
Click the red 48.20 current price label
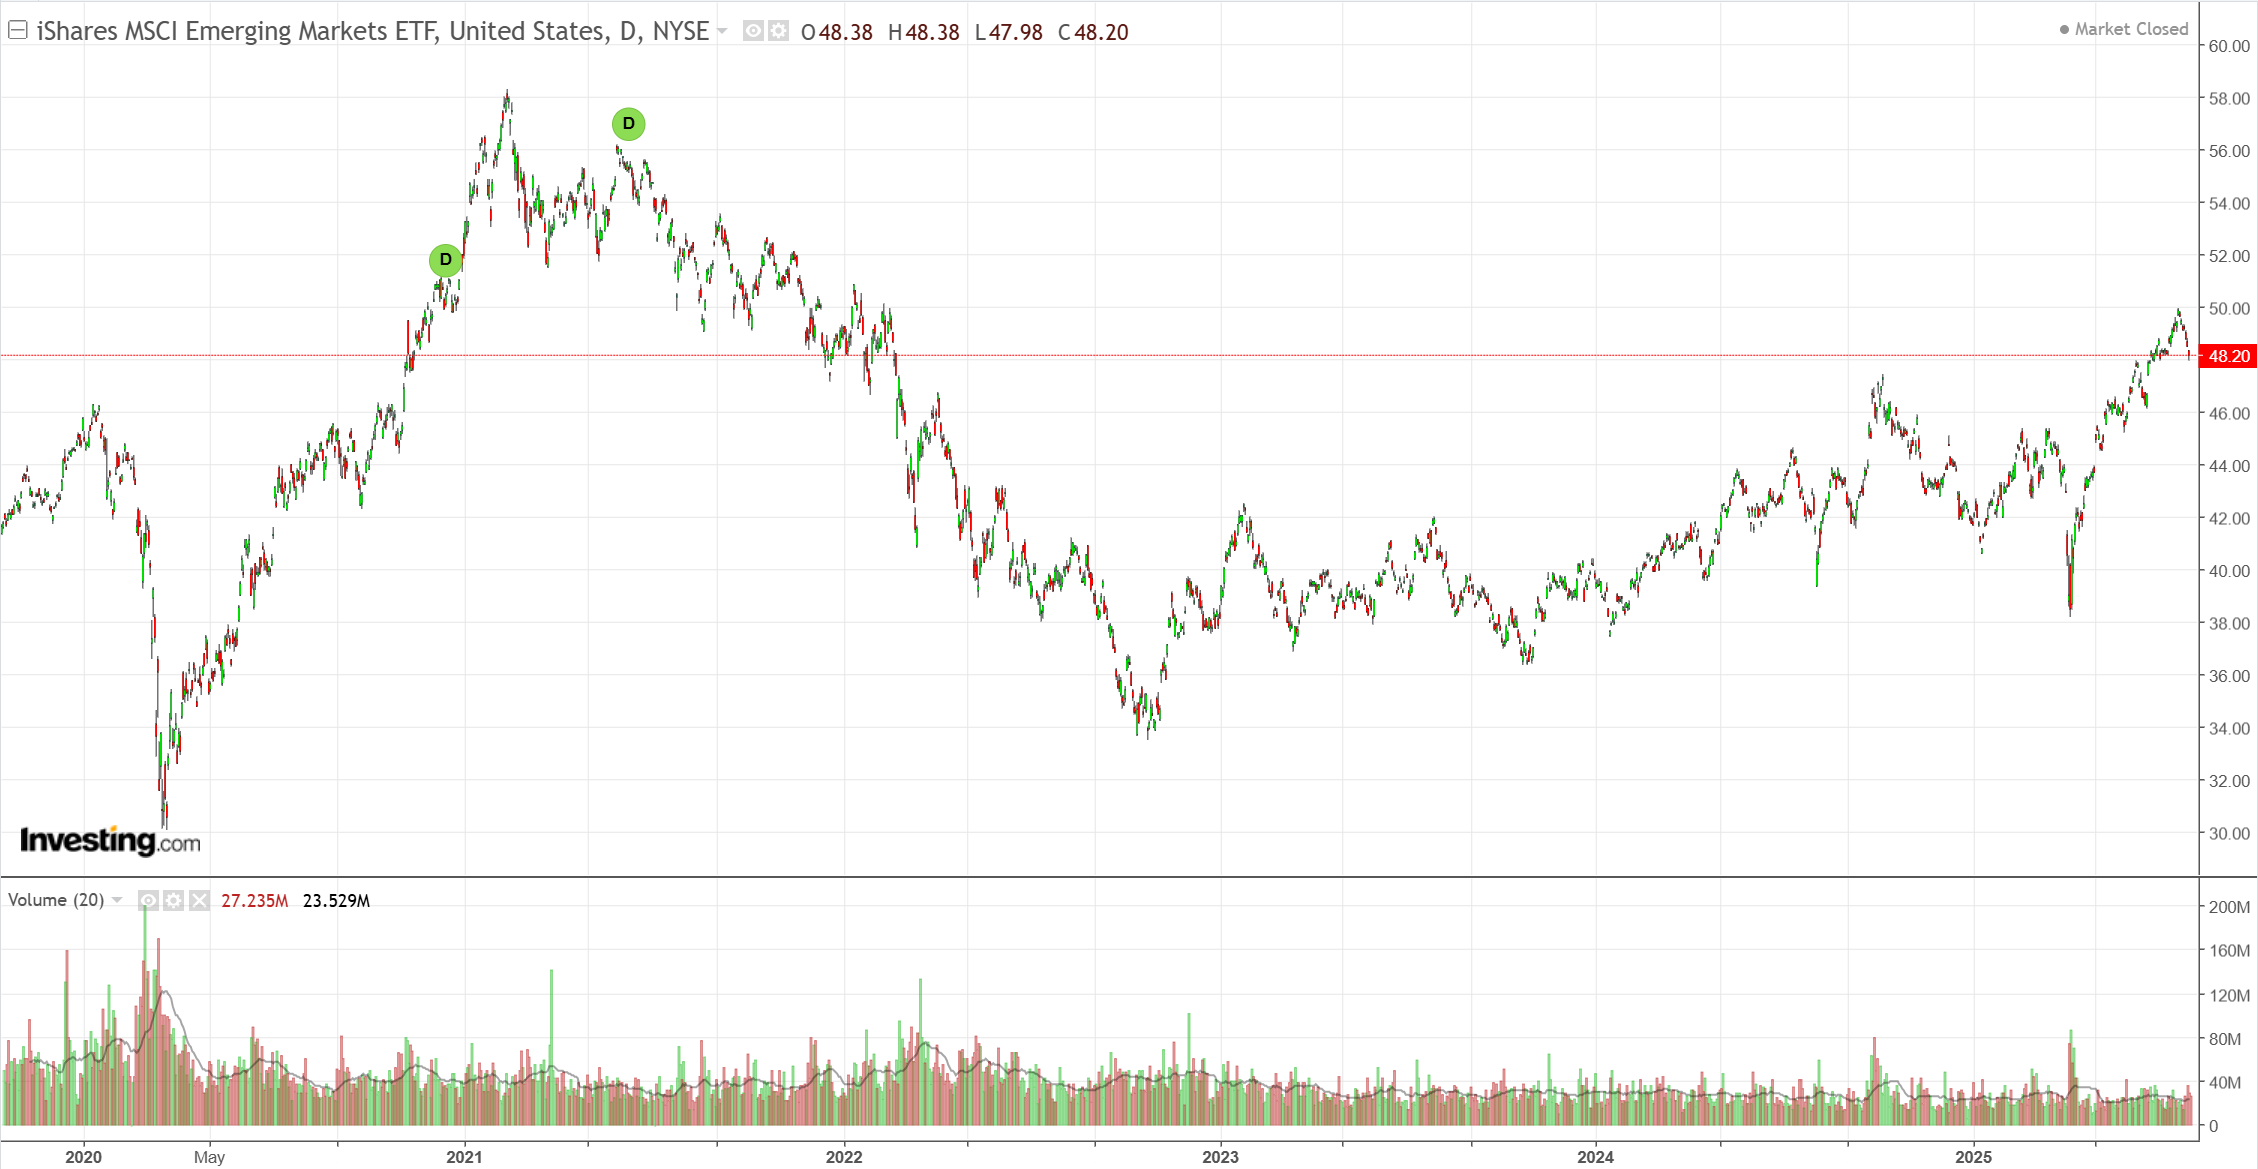(x=2228, y=356)
